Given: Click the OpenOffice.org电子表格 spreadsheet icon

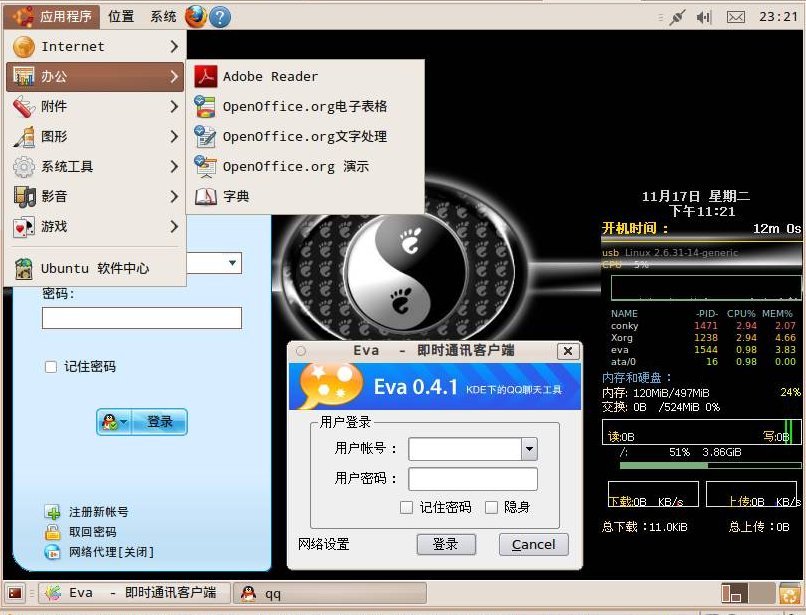Looking at the screenshot, I should 206,106.
